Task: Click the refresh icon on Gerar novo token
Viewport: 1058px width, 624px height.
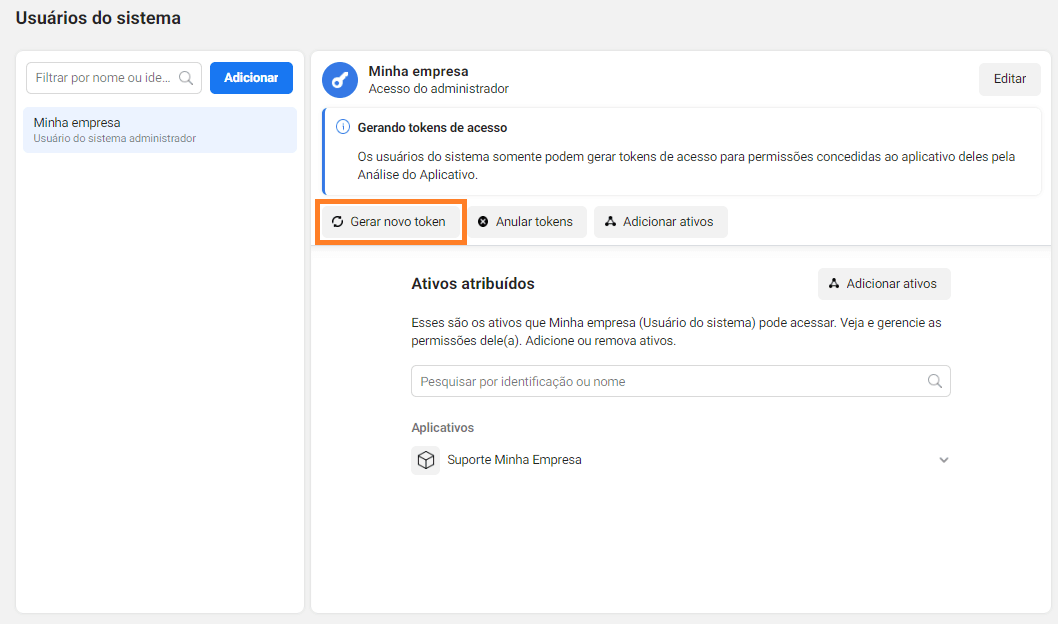Action: click(x=338, y=222)
